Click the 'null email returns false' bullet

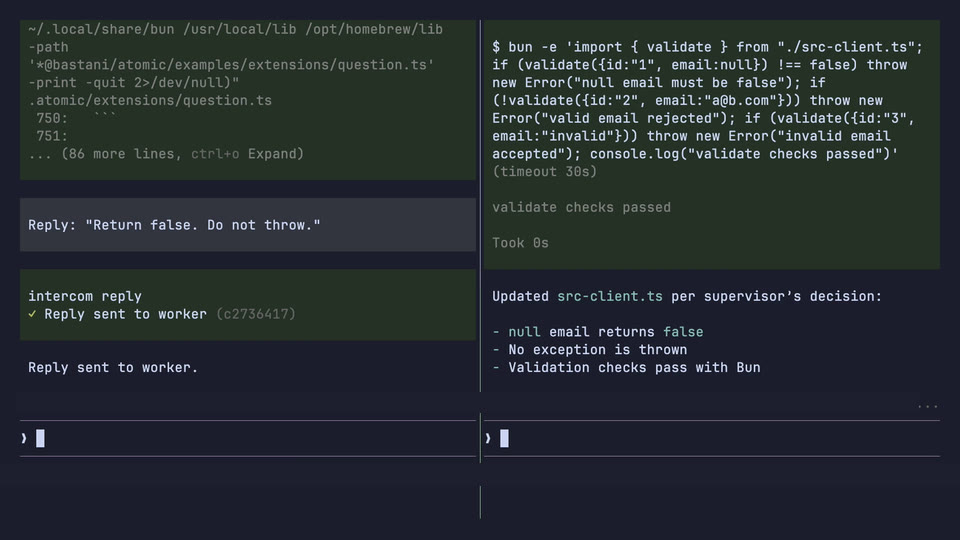(x=598, y=332)
